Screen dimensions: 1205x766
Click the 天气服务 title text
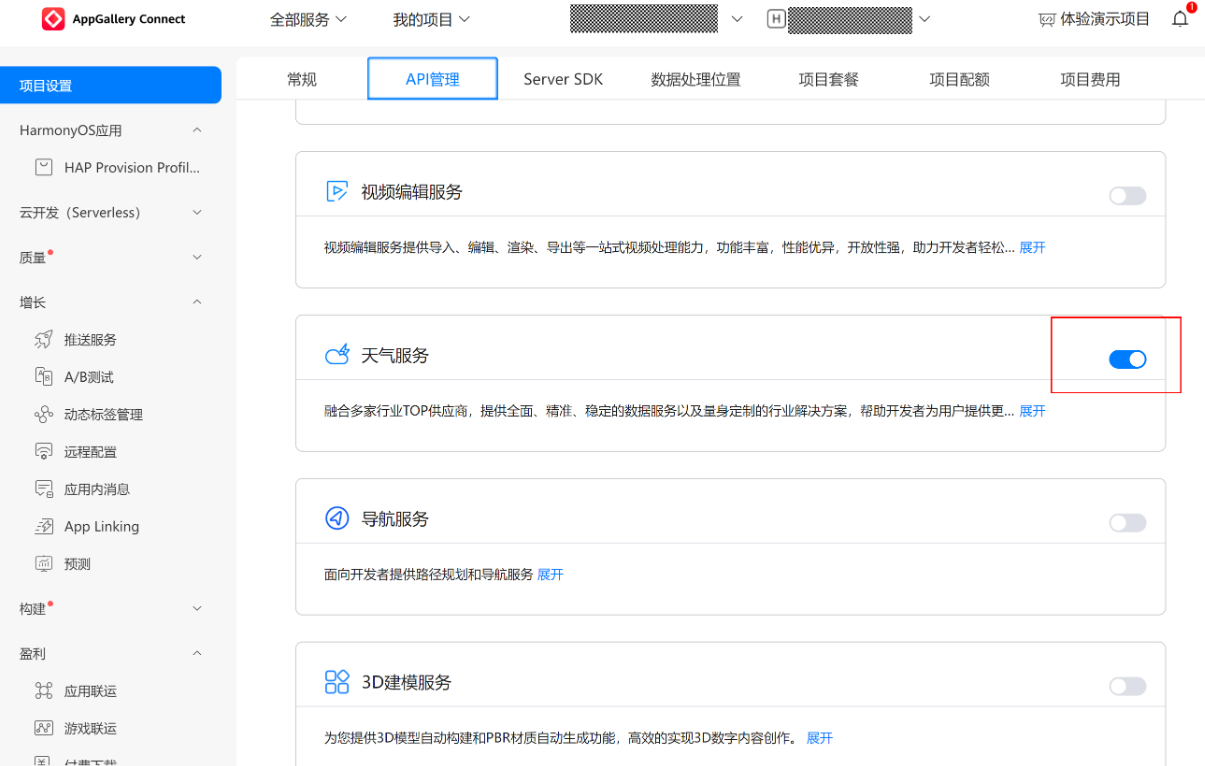[395, 355]
